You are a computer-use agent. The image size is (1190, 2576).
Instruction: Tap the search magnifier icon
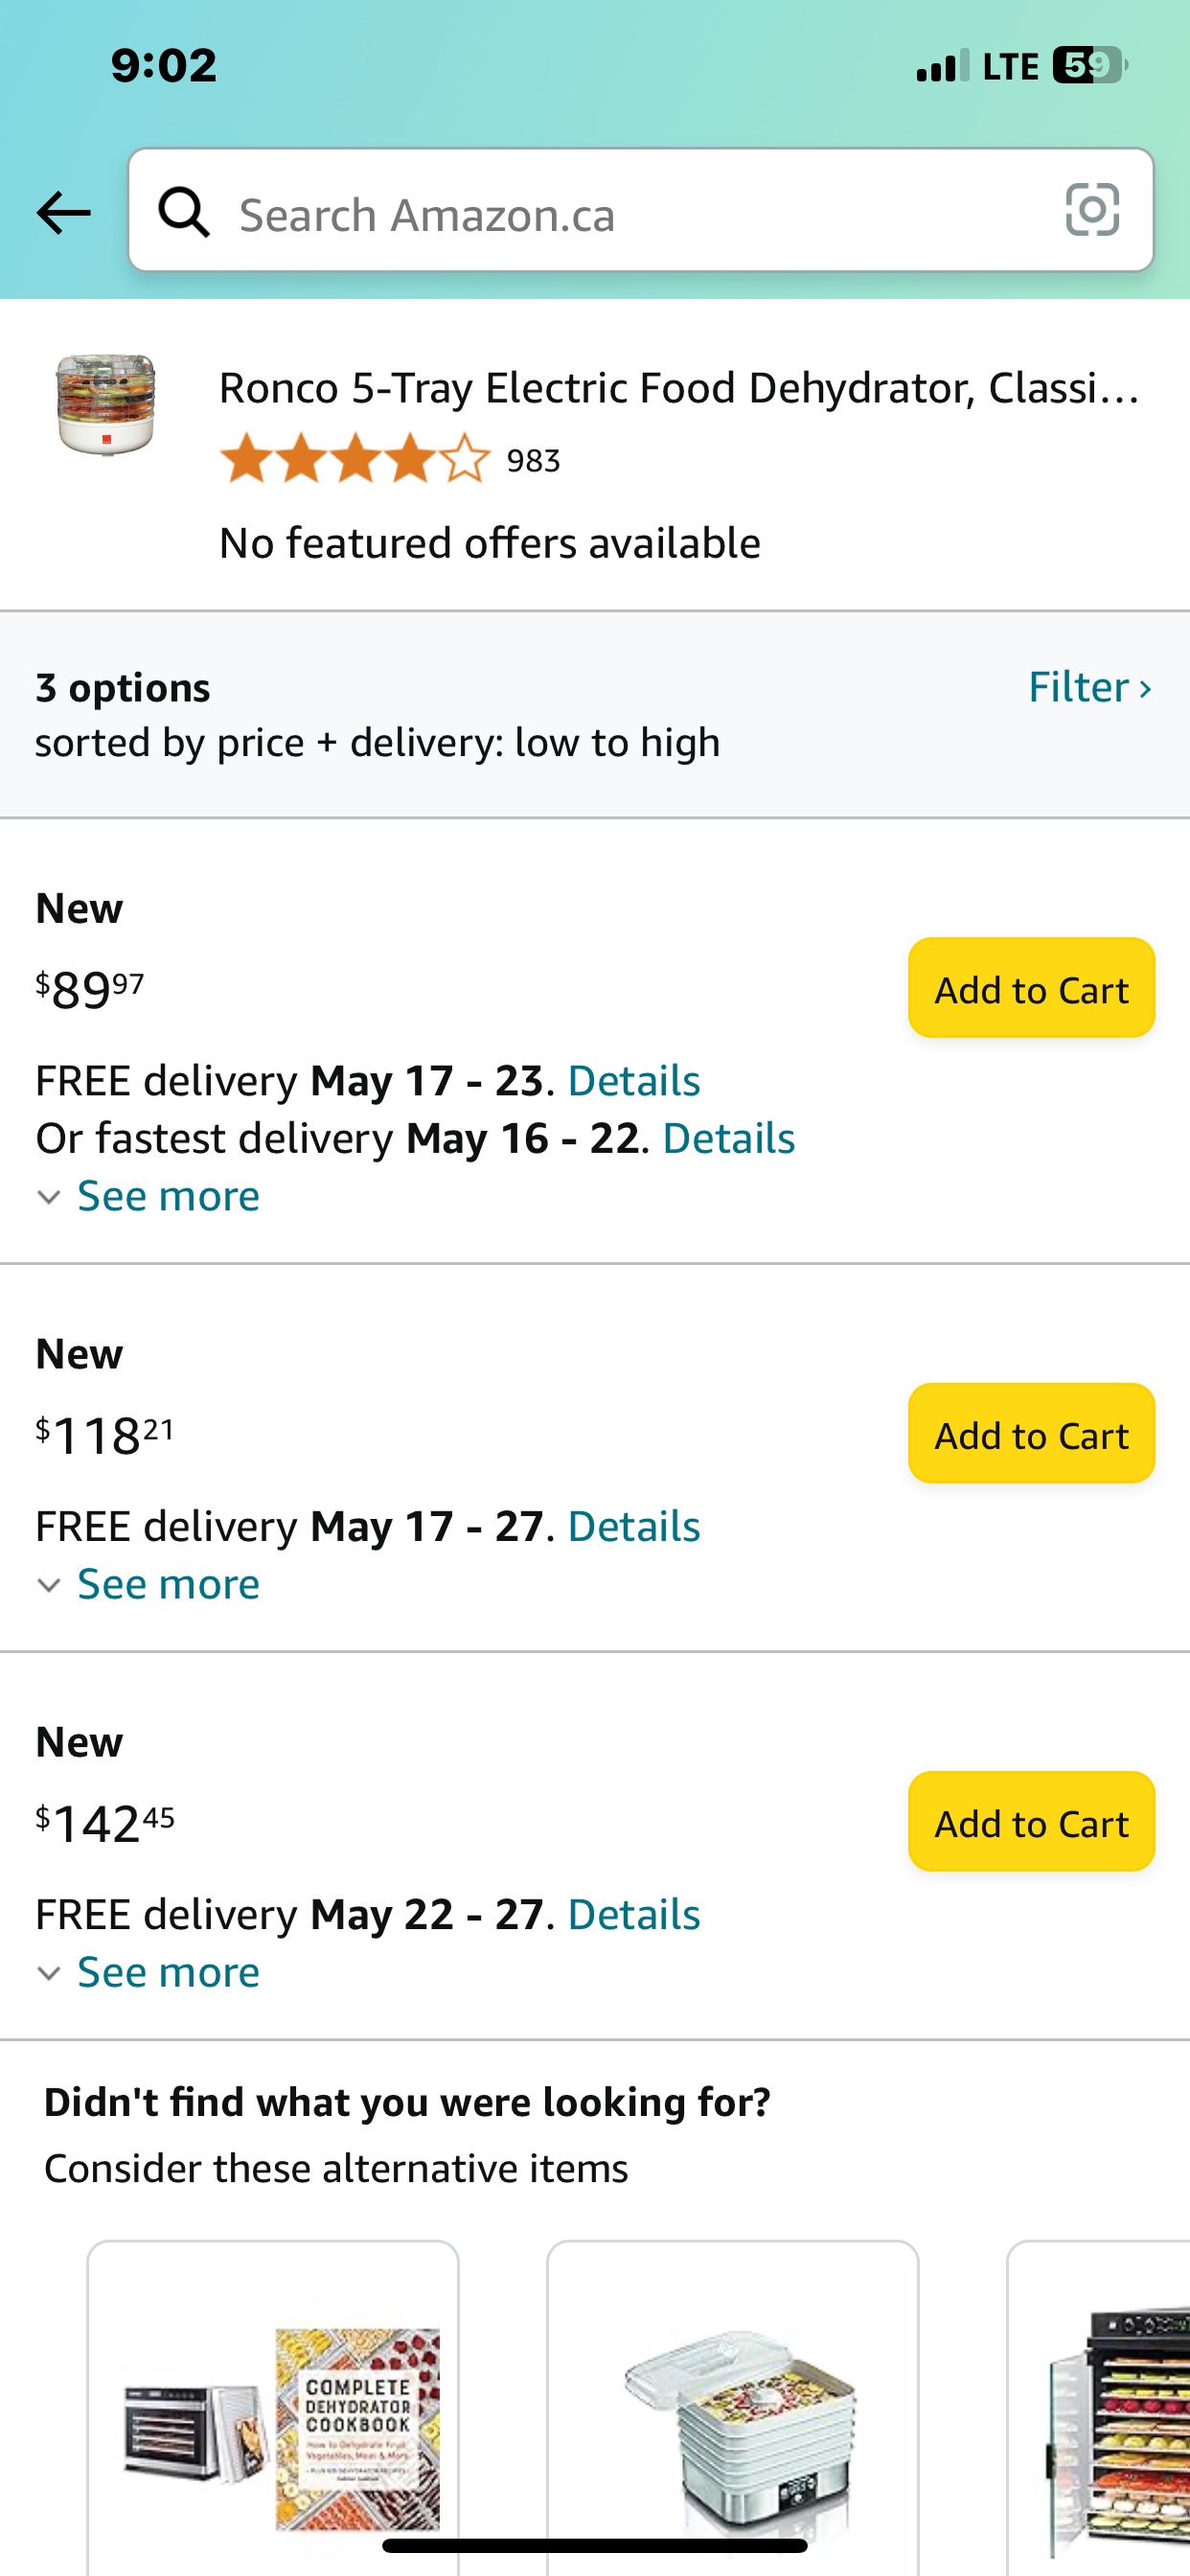click(x=184, y=212)
